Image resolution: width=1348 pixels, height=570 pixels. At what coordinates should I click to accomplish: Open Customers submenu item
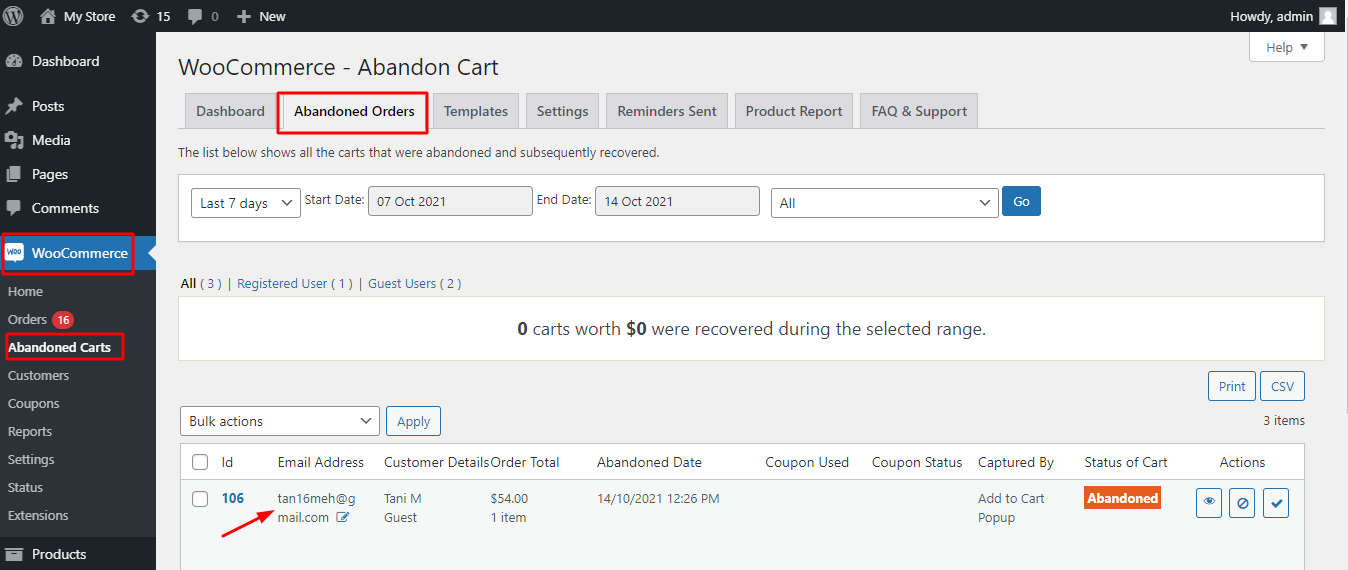(38, 375)
